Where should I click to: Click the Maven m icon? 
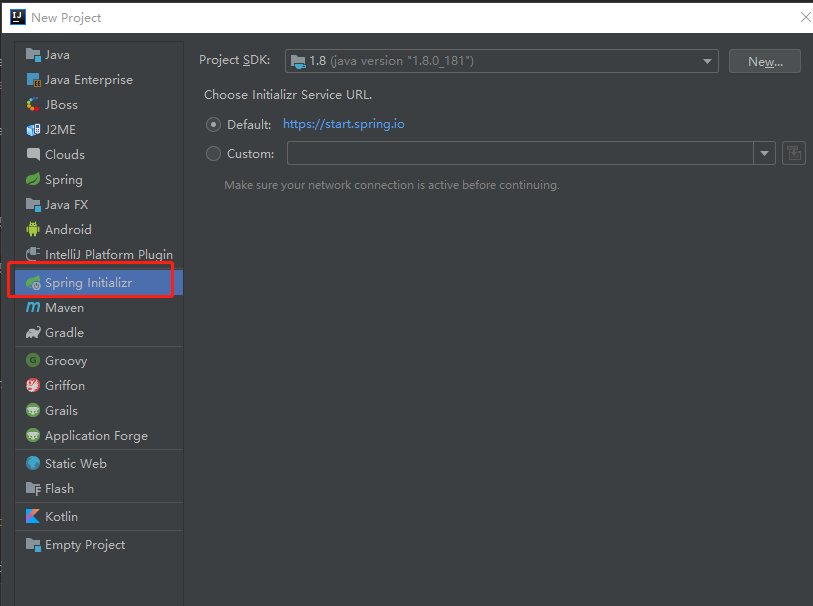pyautogui.click(x=33, y=307)
